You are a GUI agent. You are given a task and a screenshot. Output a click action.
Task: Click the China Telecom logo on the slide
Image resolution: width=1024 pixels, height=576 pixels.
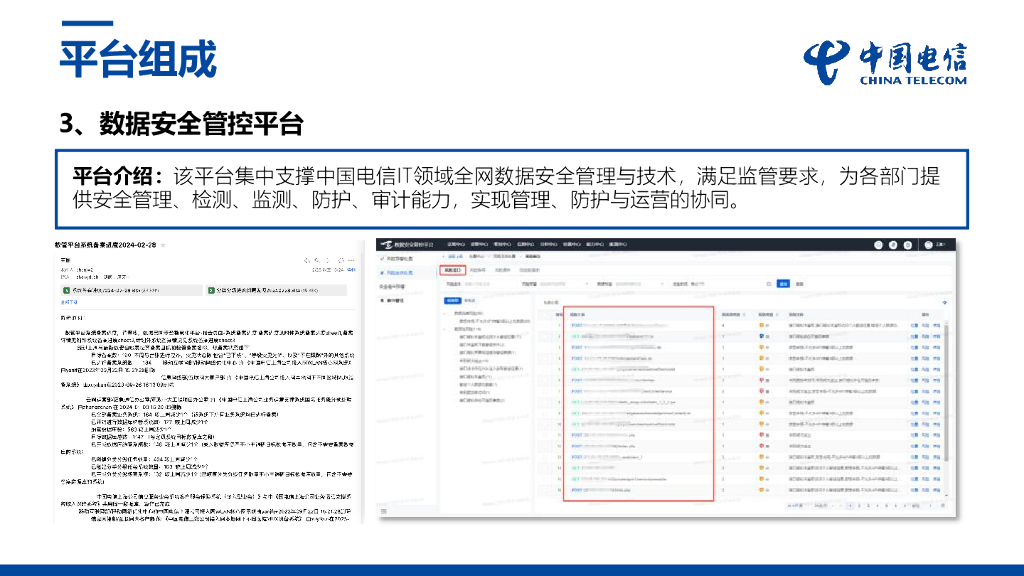pos(886,62)
